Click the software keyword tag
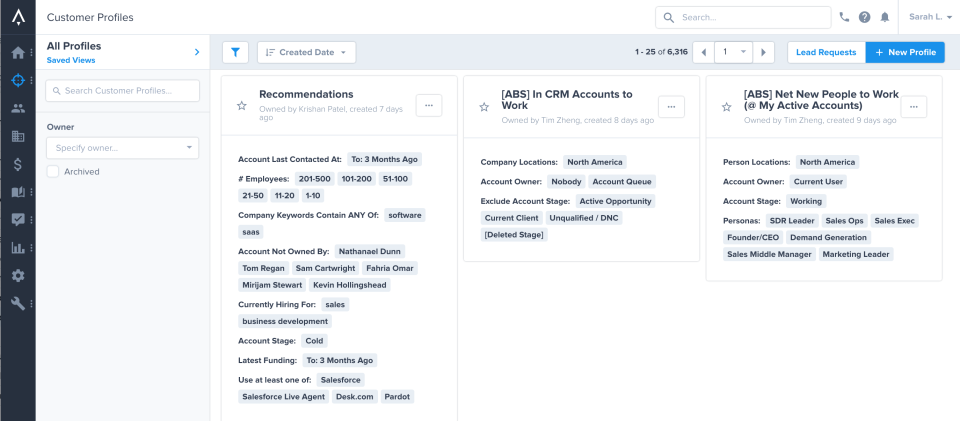 point(404,215)
